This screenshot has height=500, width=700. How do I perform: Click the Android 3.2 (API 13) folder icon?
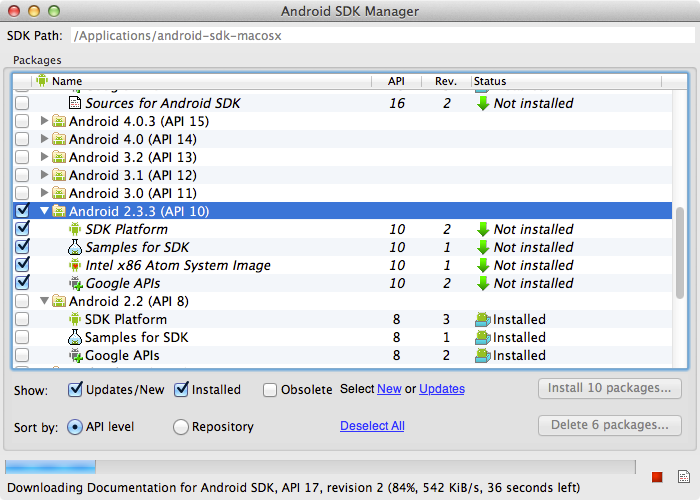pos(59,157)
